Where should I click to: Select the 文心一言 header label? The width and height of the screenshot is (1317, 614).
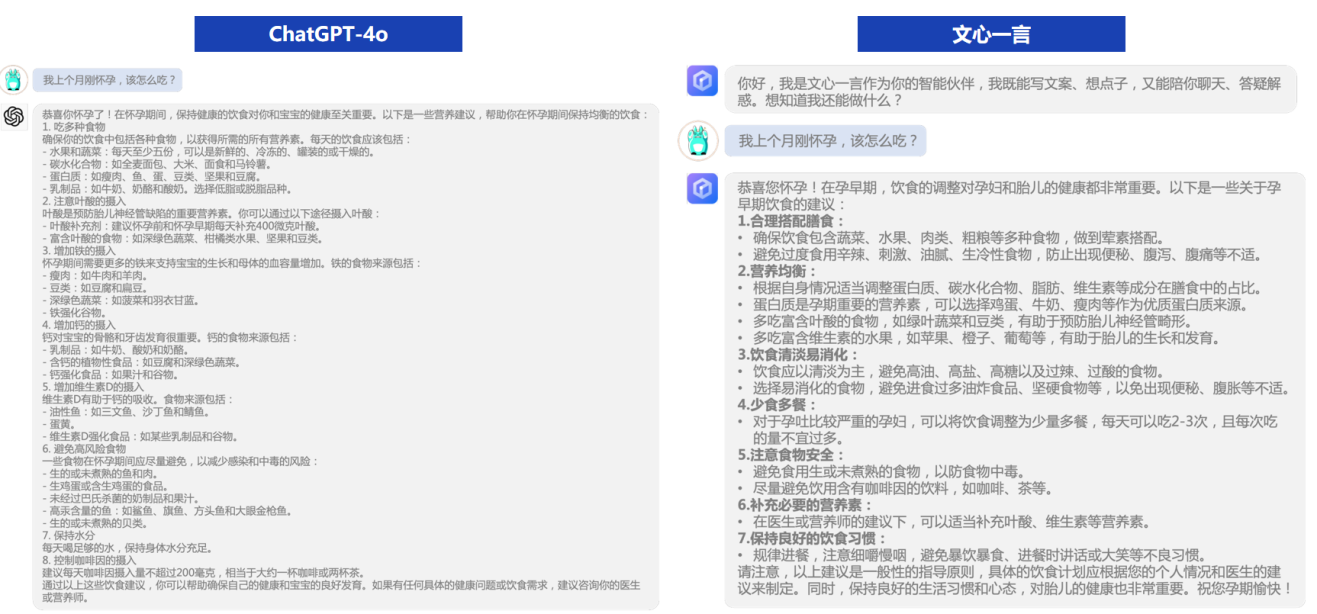pos(991,34)
